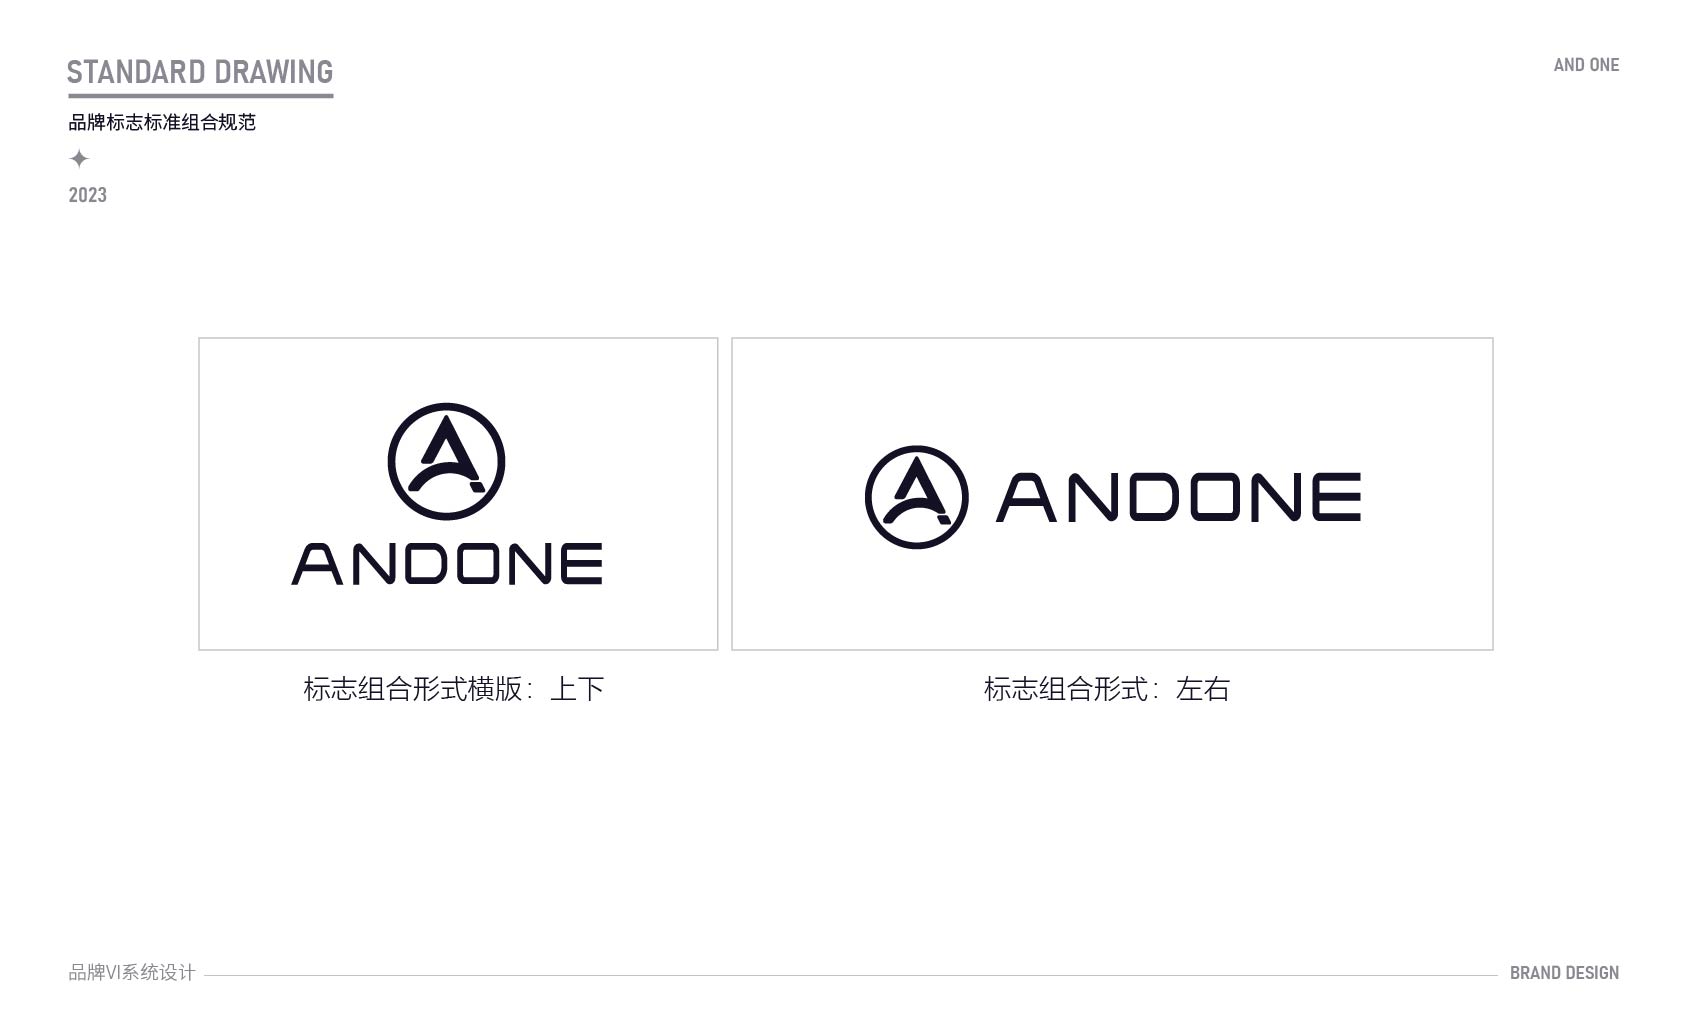Click the STANDARD DRAWING heading

200,72
